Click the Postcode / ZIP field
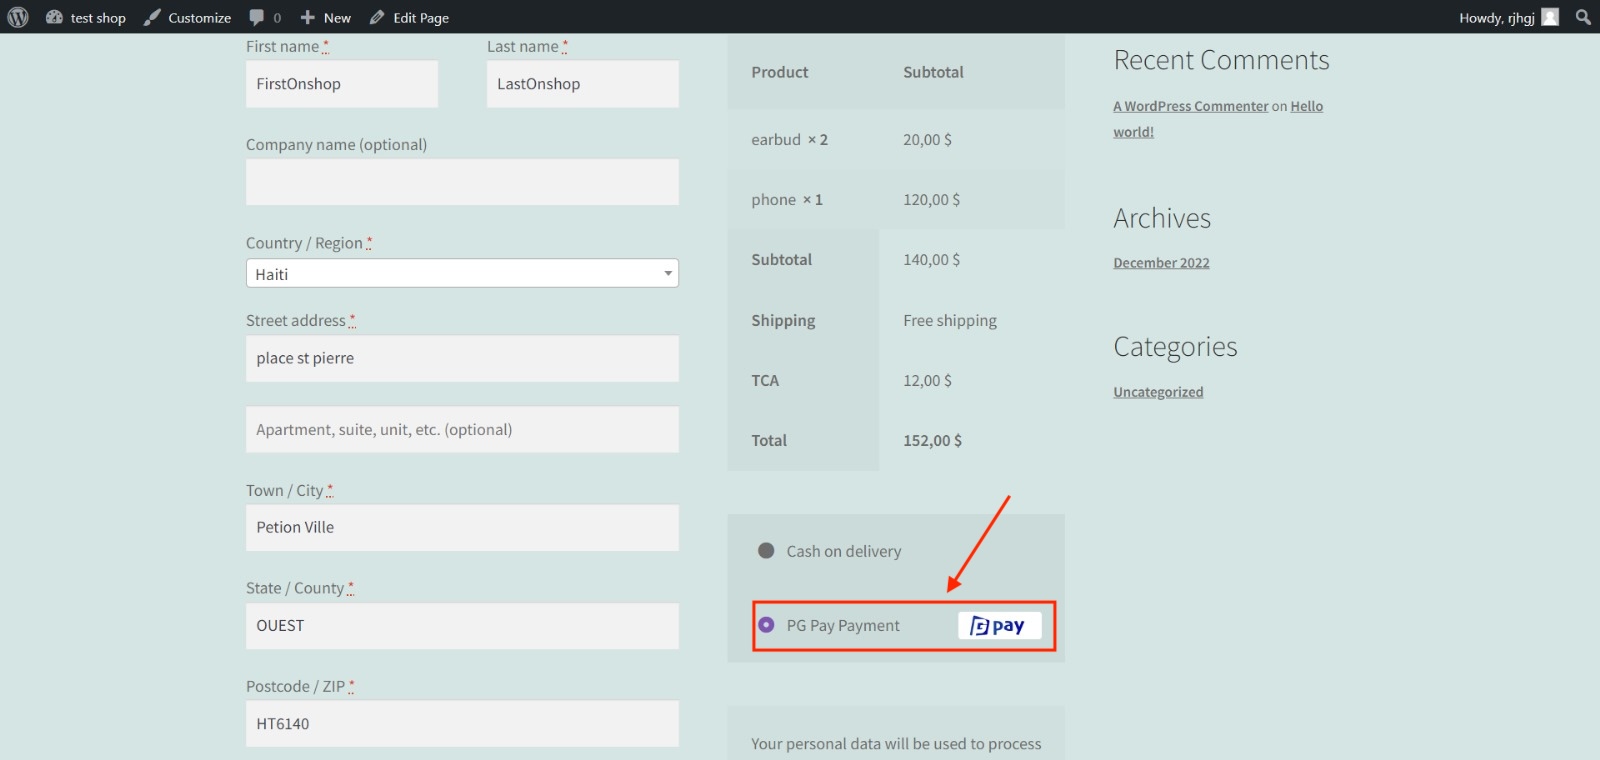 coord(462,724)
